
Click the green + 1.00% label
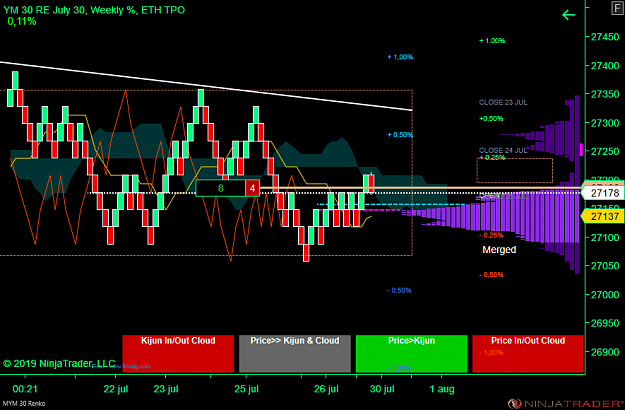492,41
